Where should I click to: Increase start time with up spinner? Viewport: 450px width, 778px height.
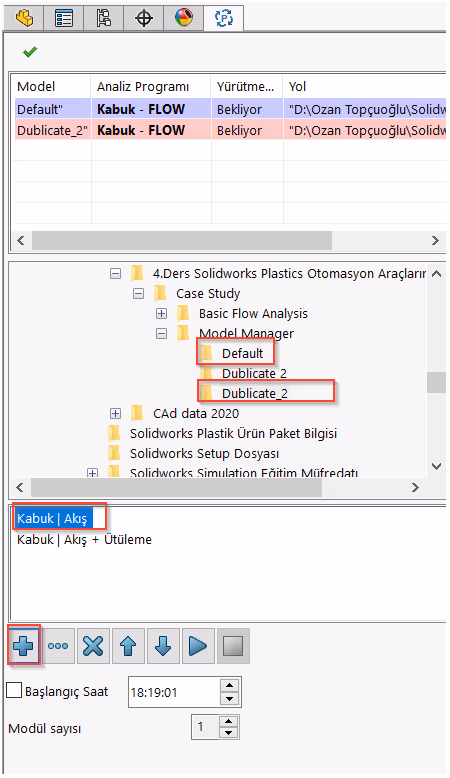(x=229, y=685)
